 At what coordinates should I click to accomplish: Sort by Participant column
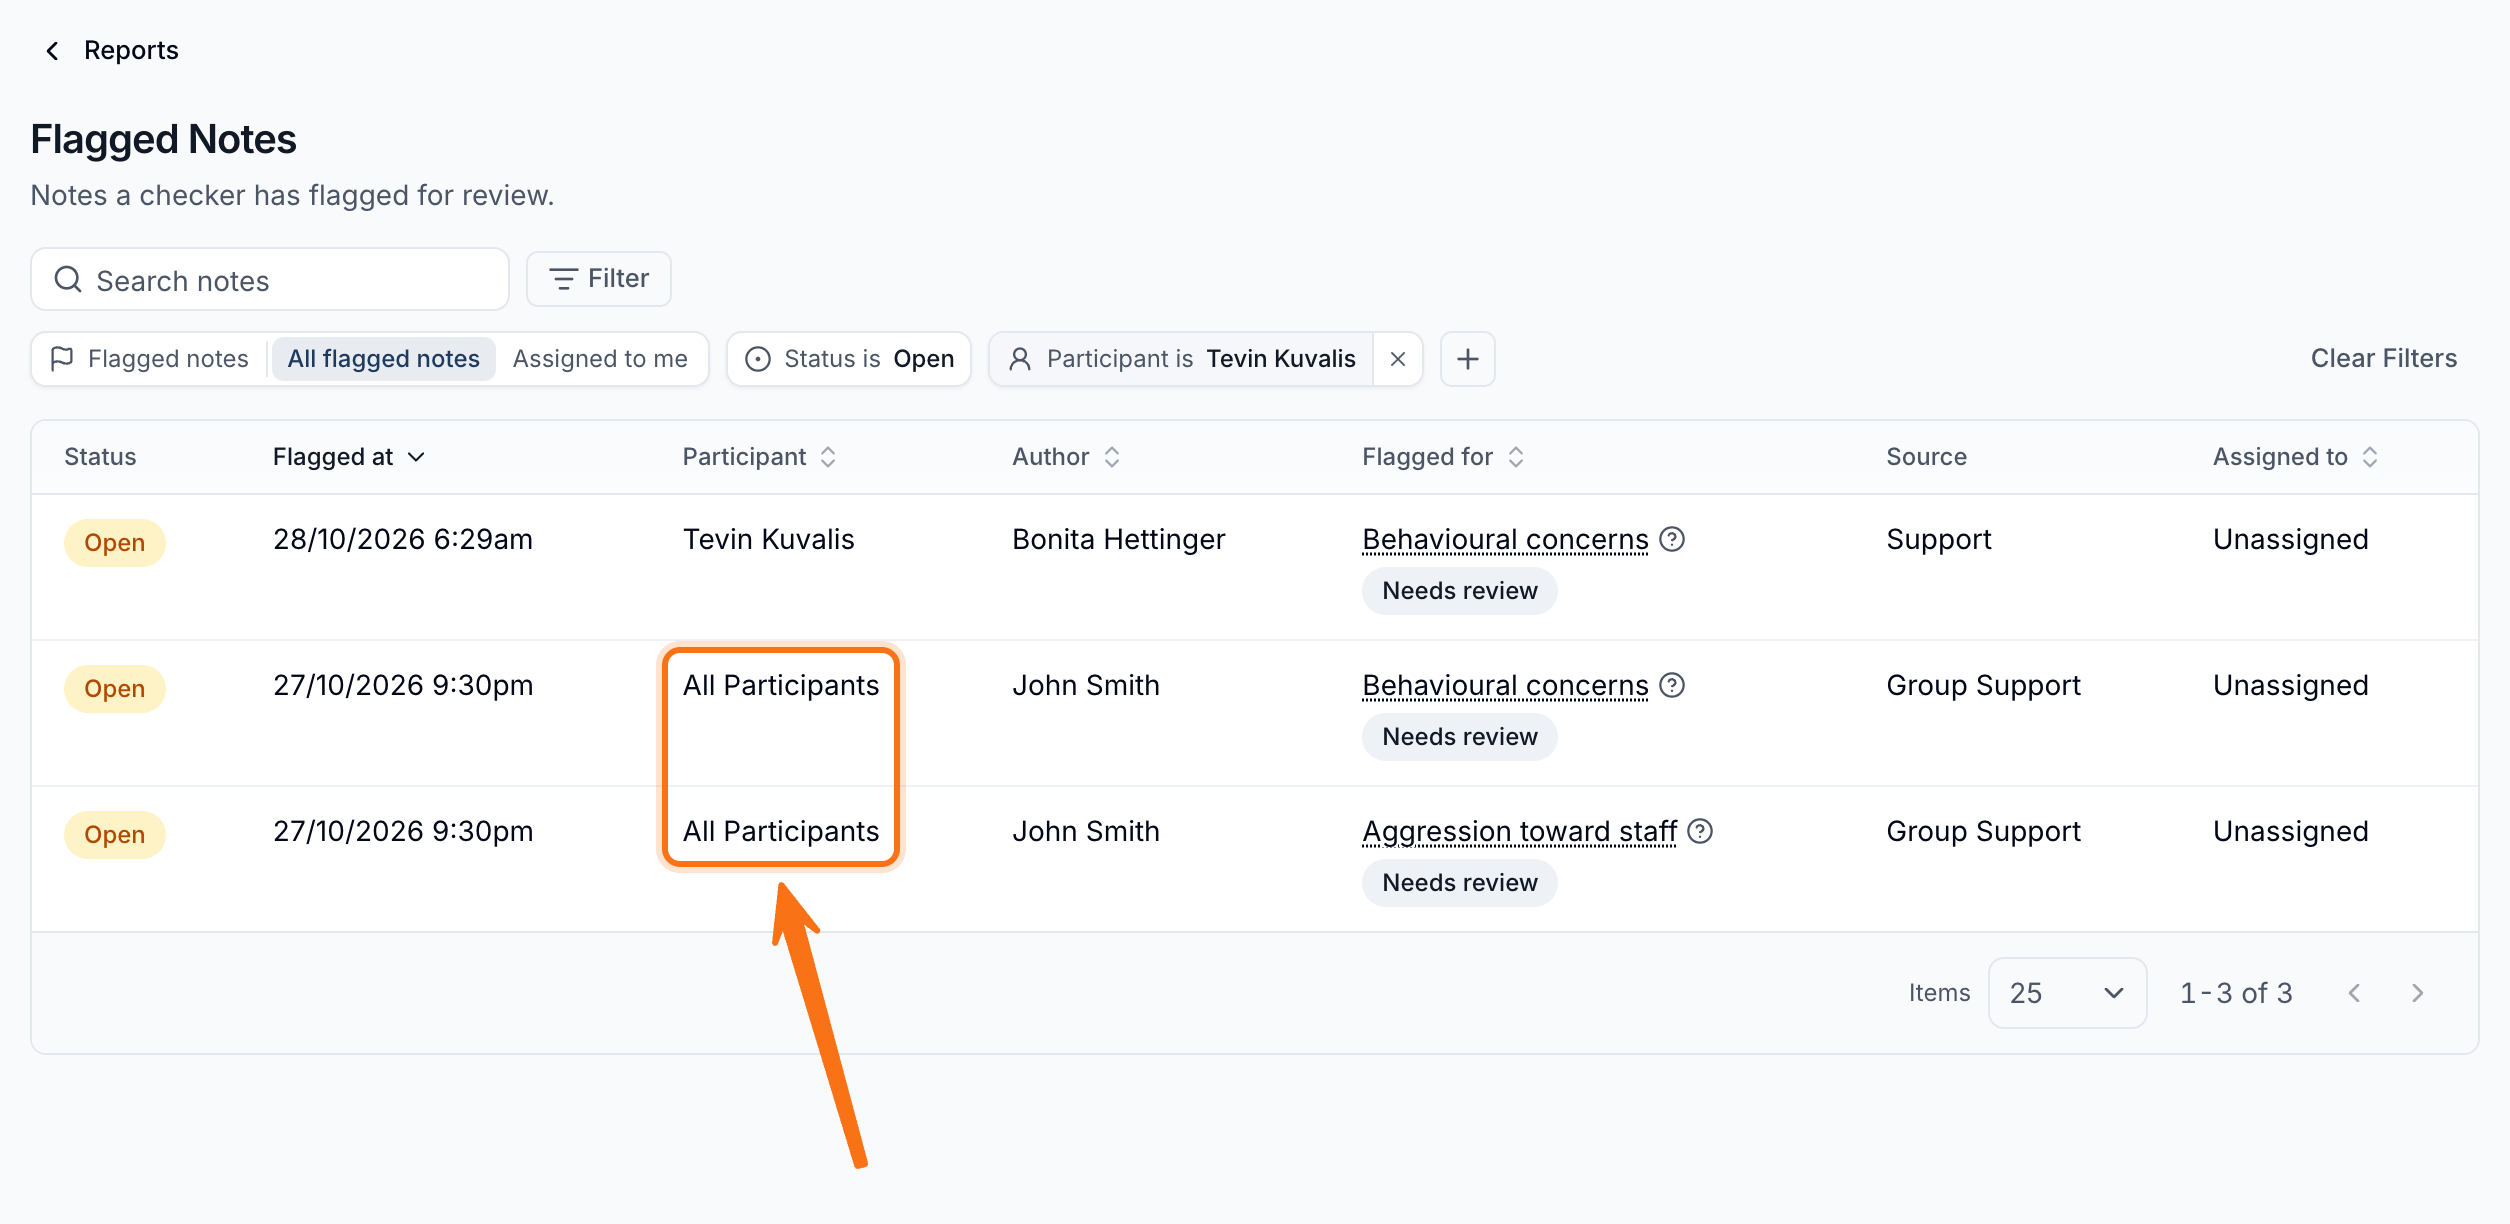759,457
